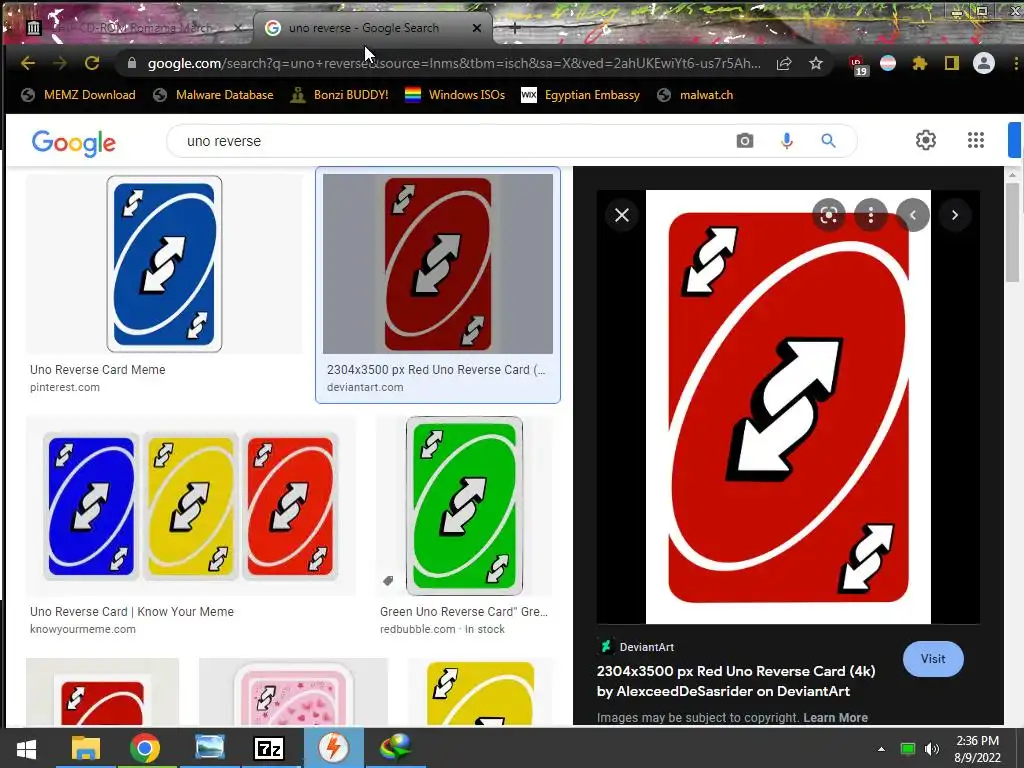The width and height of the screenshot is (1024, 768).
Task: Click the lightning bolt app in taskbar
Action: [x=333, y=748]
